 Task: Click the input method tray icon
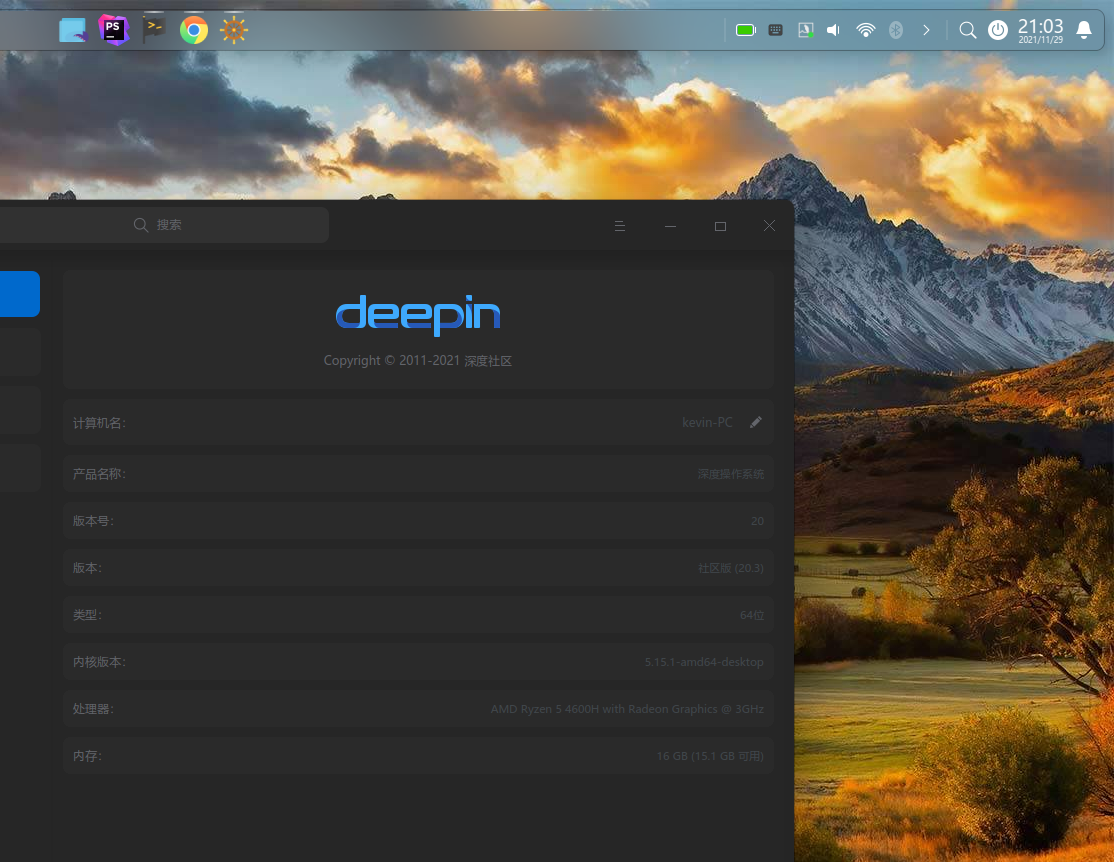805,30
